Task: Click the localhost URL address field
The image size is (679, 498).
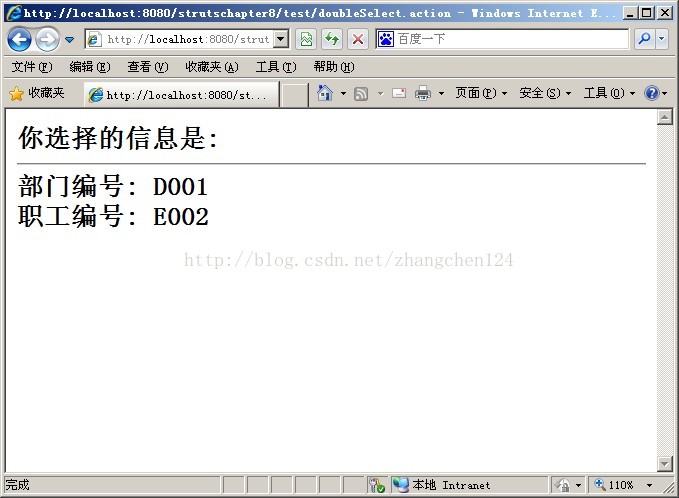Action: coord(180,39)
